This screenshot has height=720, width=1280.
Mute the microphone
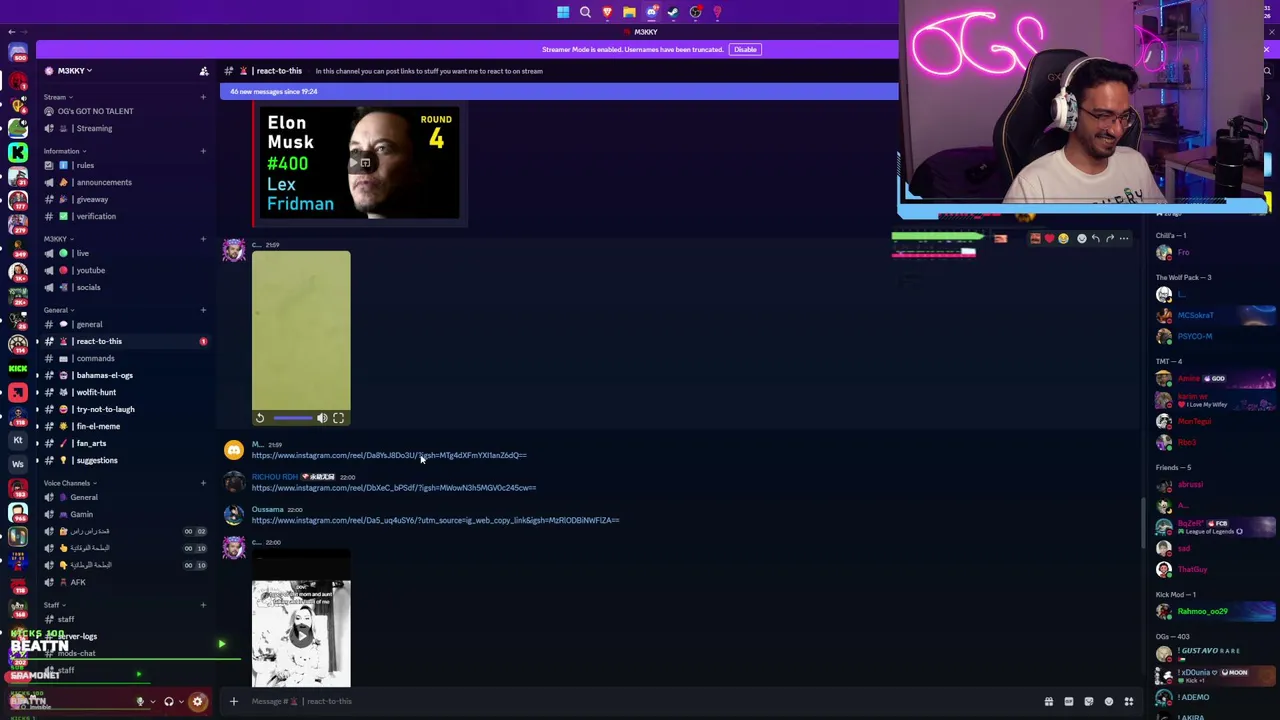140,702
